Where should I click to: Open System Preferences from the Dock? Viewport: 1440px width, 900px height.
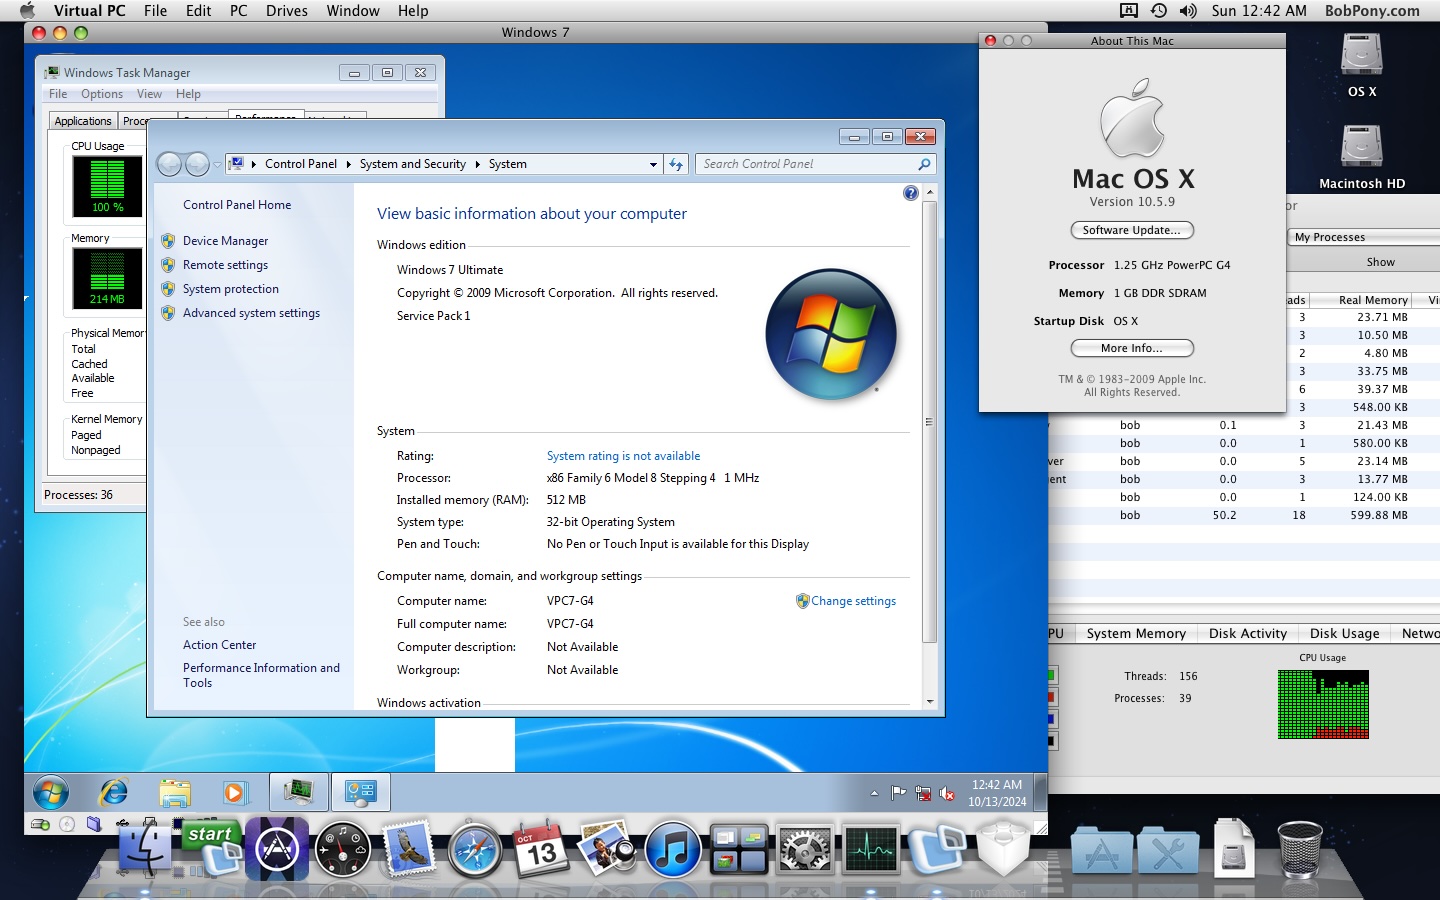(805, 850)
